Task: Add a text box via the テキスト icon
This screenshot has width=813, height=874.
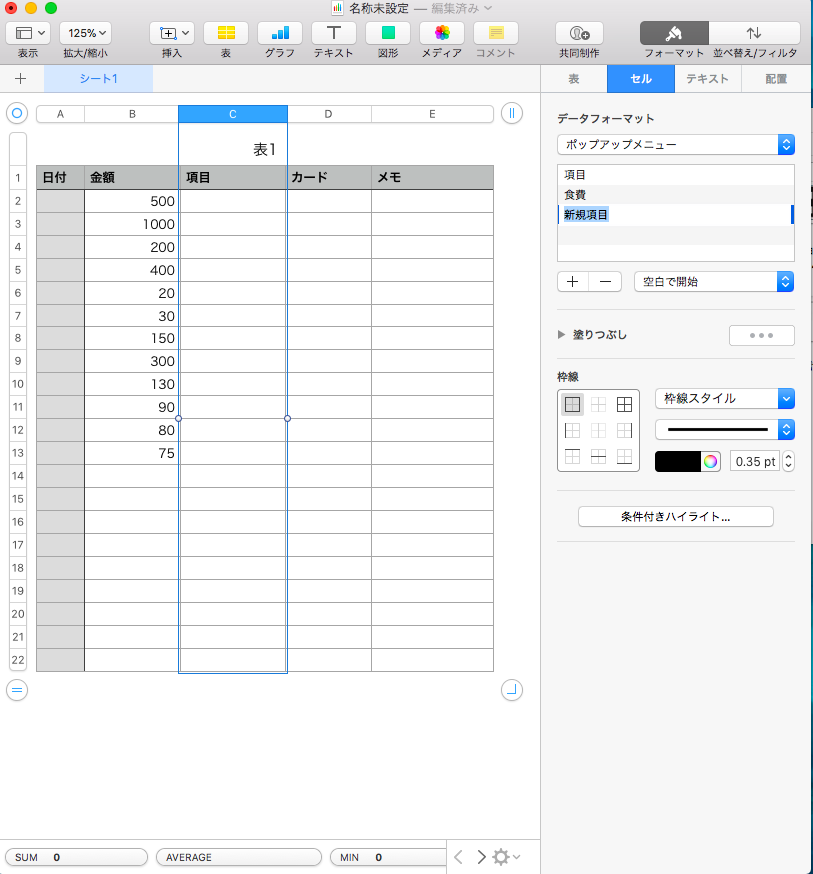Action: pyautogui.click(x=333, y=35)
